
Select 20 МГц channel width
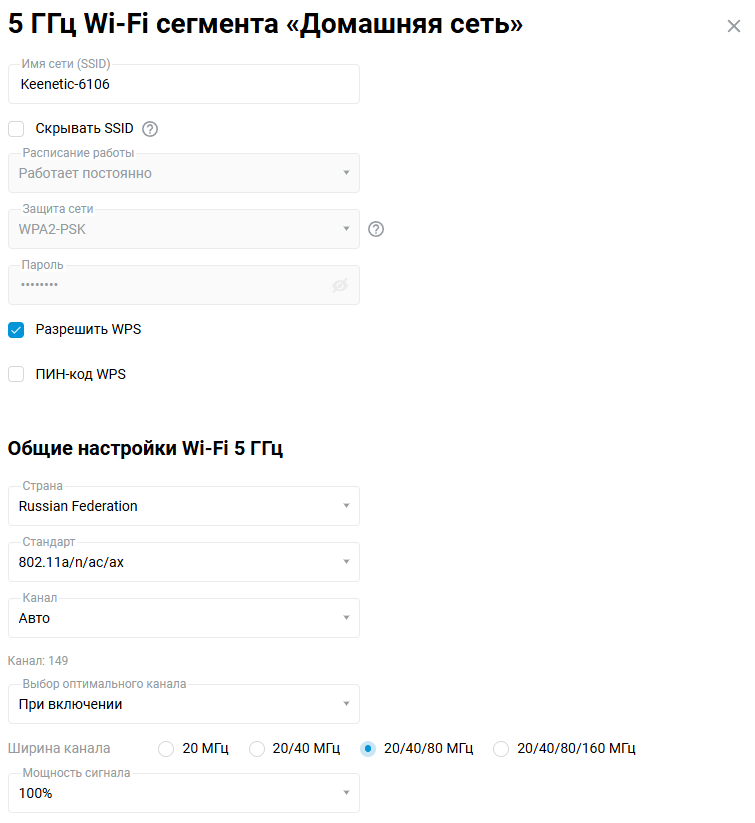pyautogui.click(x=166, y=749)
